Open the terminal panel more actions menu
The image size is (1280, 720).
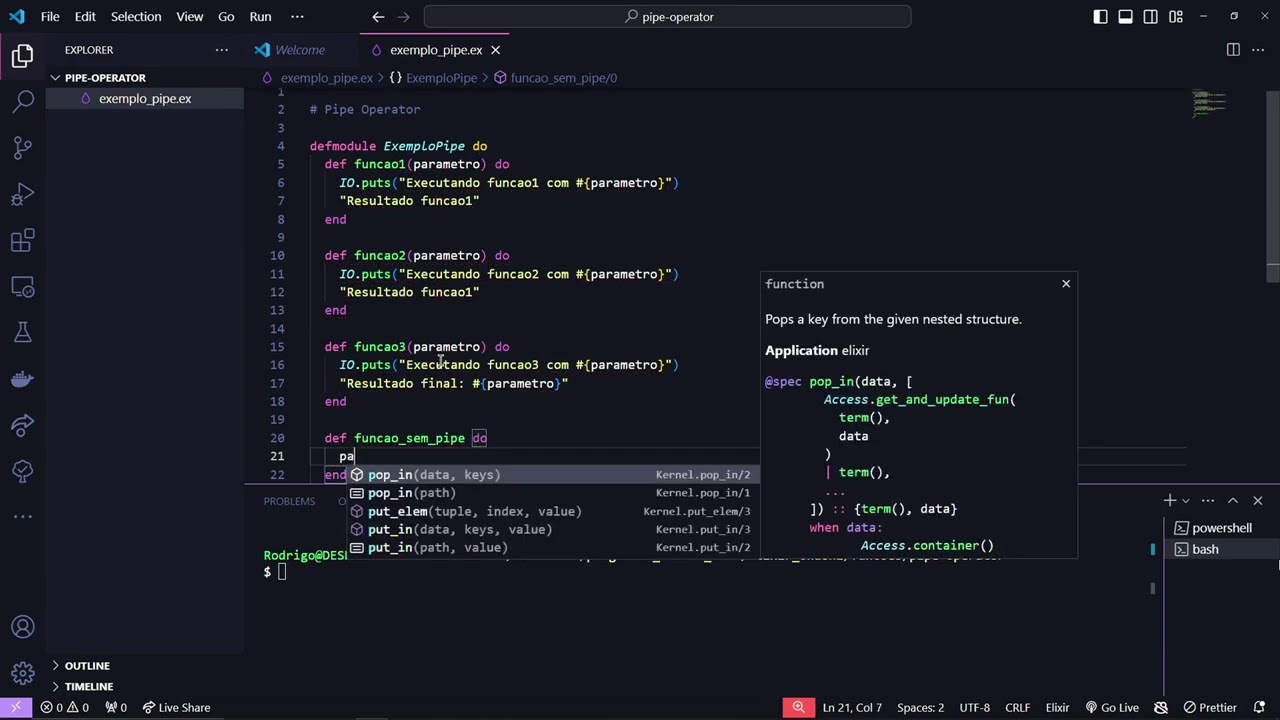(1208, 500)
